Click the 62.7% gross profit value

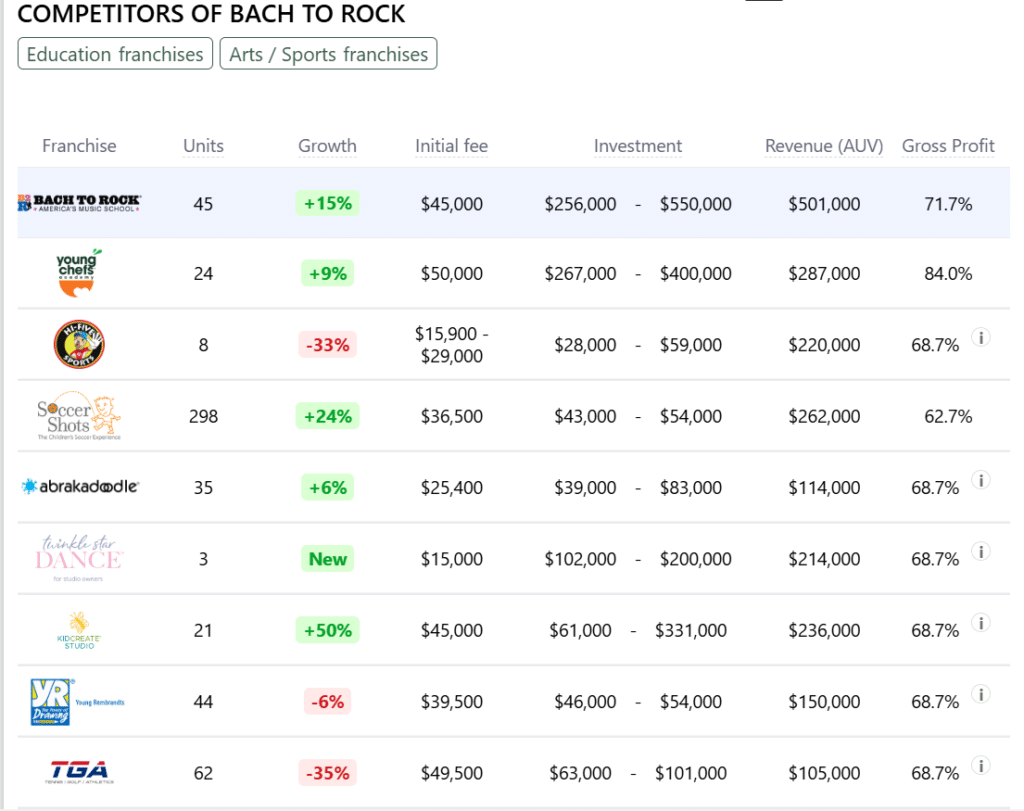click(x=948, y=416)
